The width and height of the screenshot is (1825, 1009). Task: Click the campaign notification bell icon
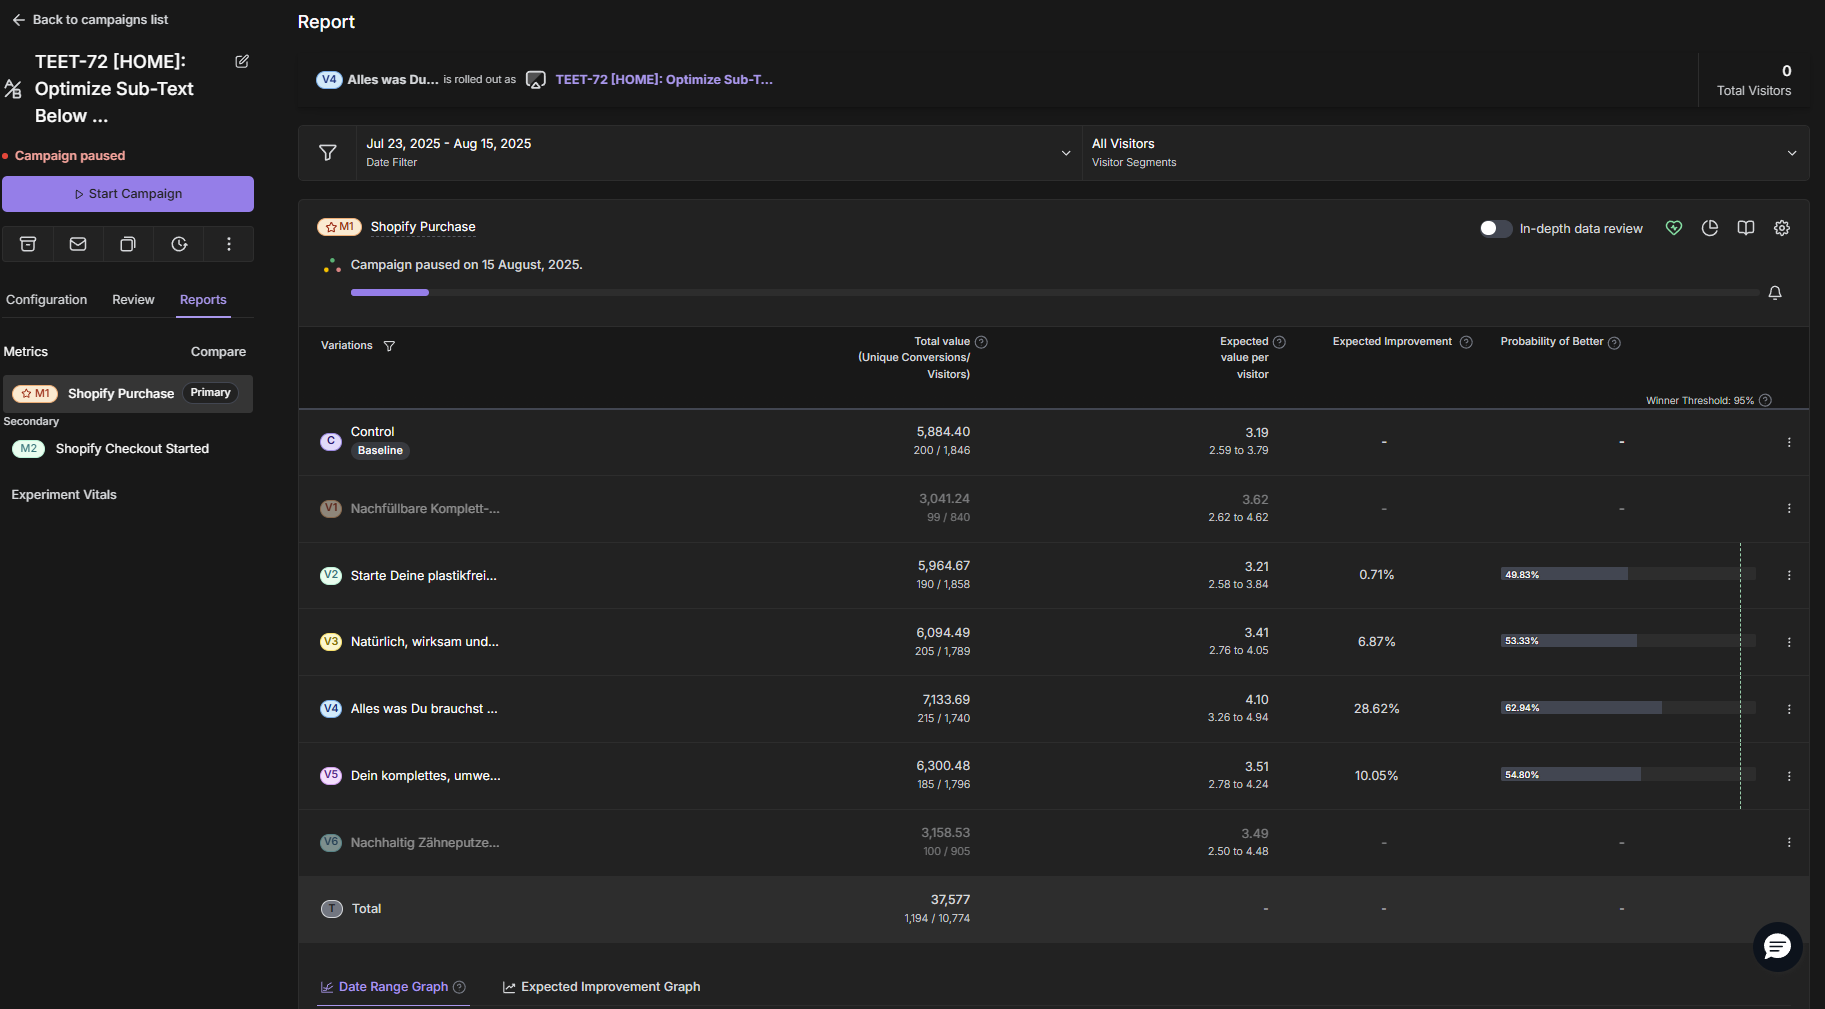1775,292
